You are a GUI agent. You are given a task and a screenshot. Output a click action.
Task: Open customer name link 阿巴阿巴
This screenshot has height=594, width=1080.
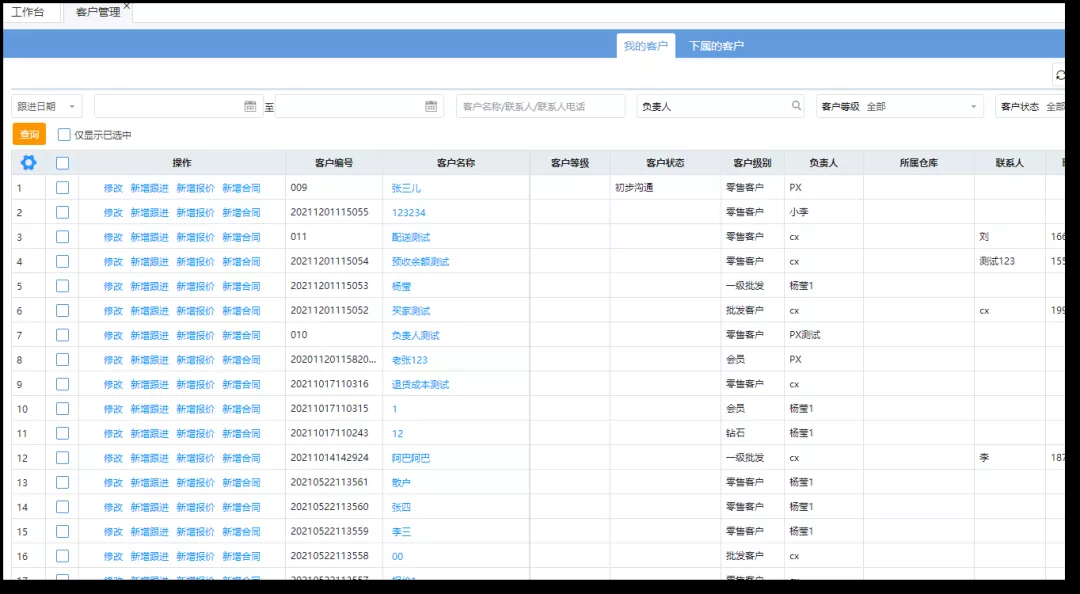tap(411, 458)
